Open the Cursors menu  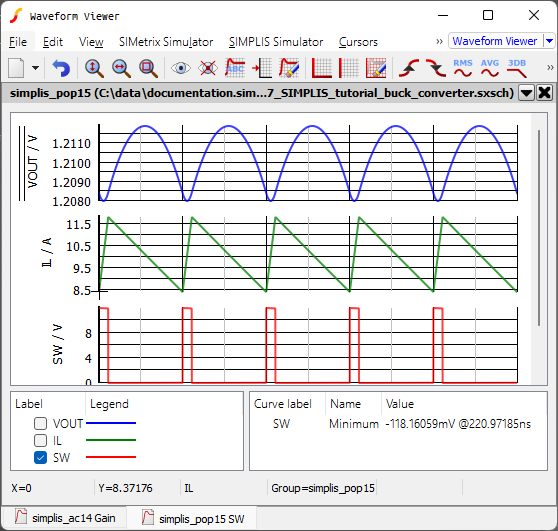[358, 42]
